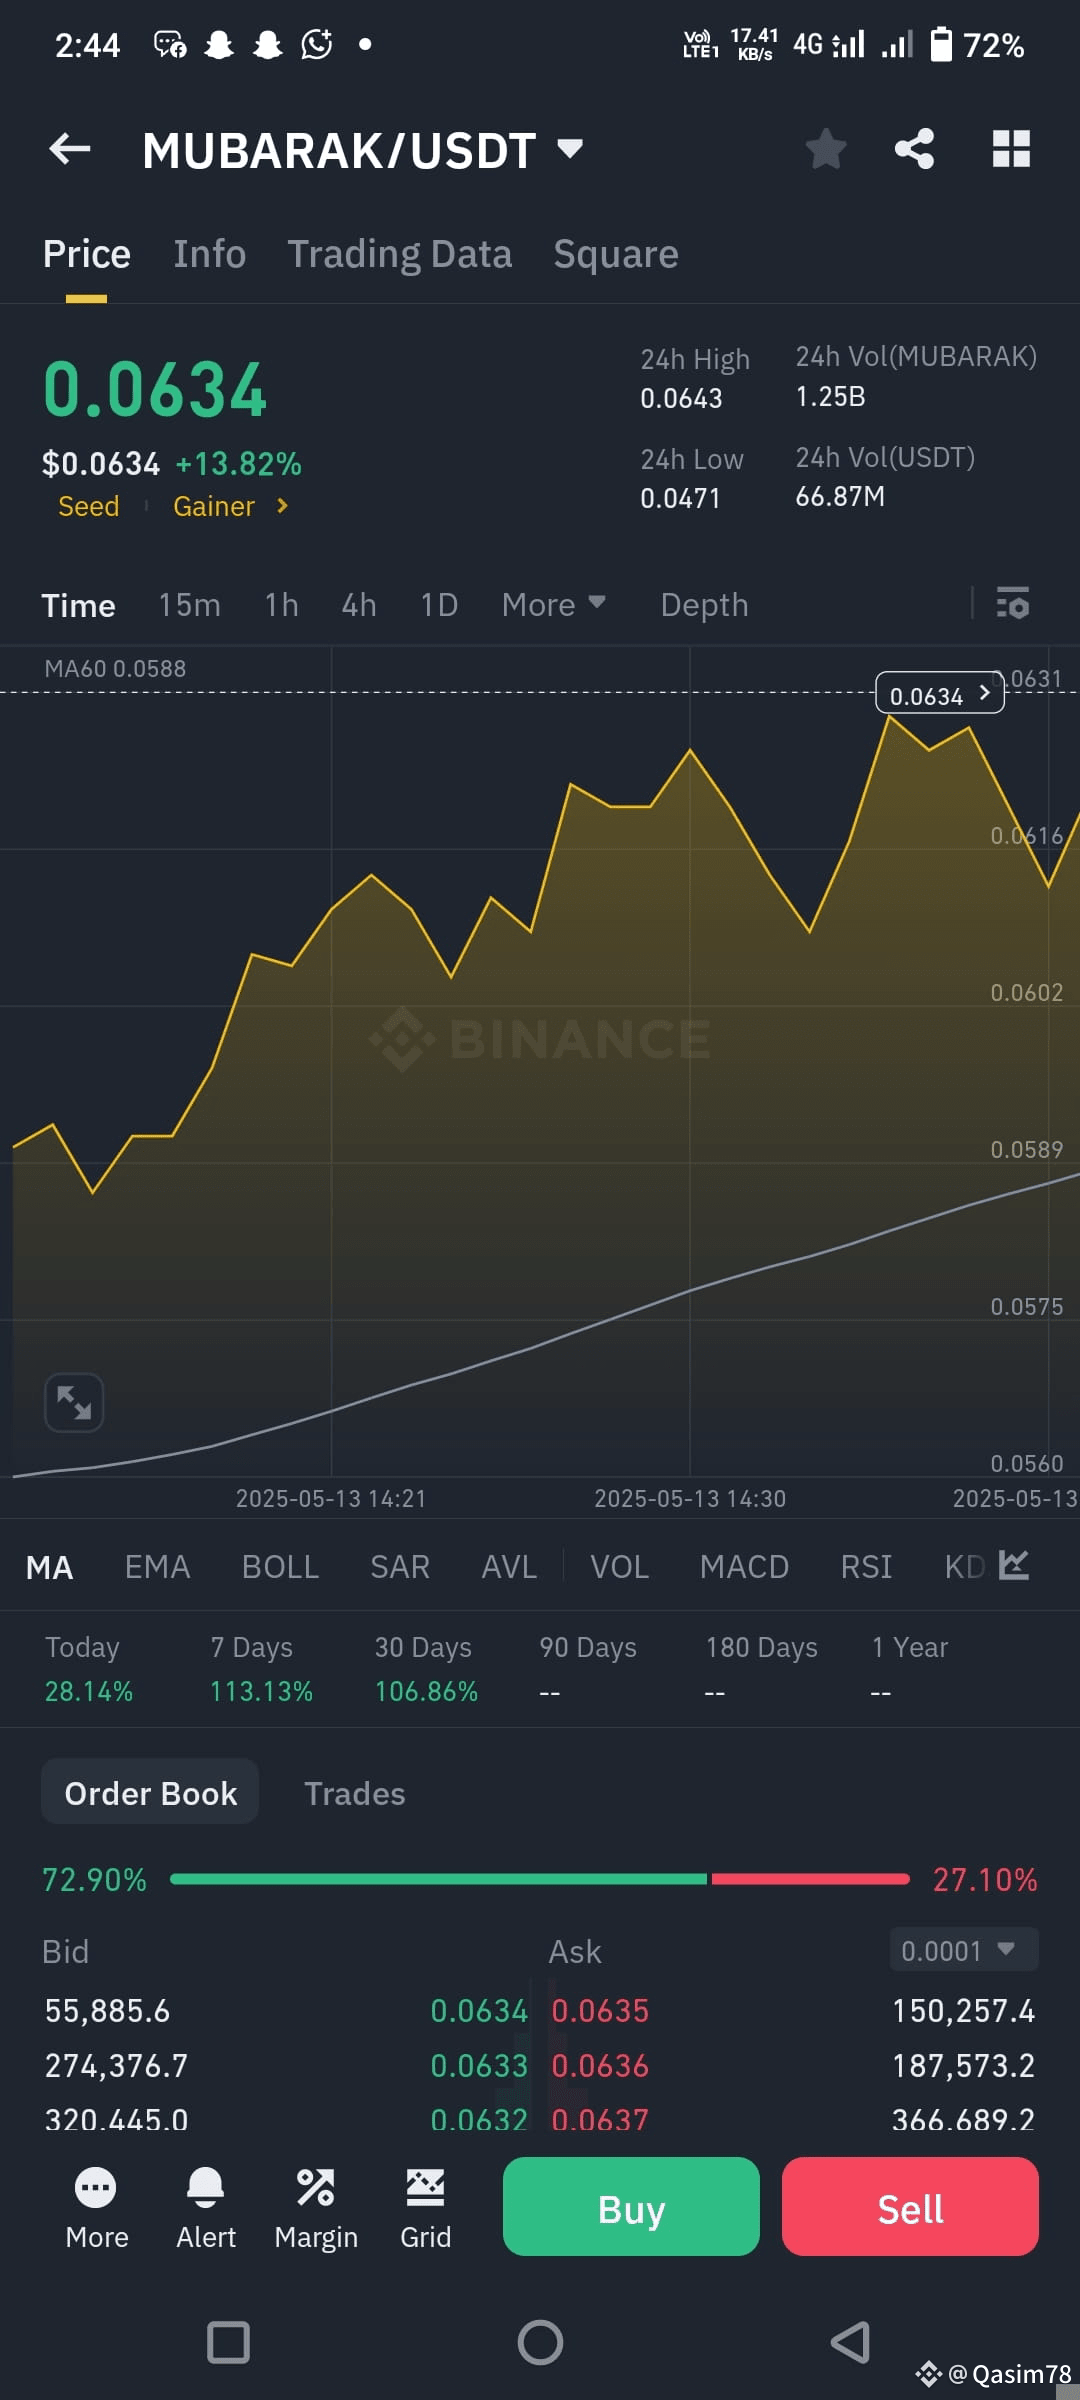Toggle the KD indicator
The height and width of the screenshot is (2400, 1080).
coord(964,1567)
